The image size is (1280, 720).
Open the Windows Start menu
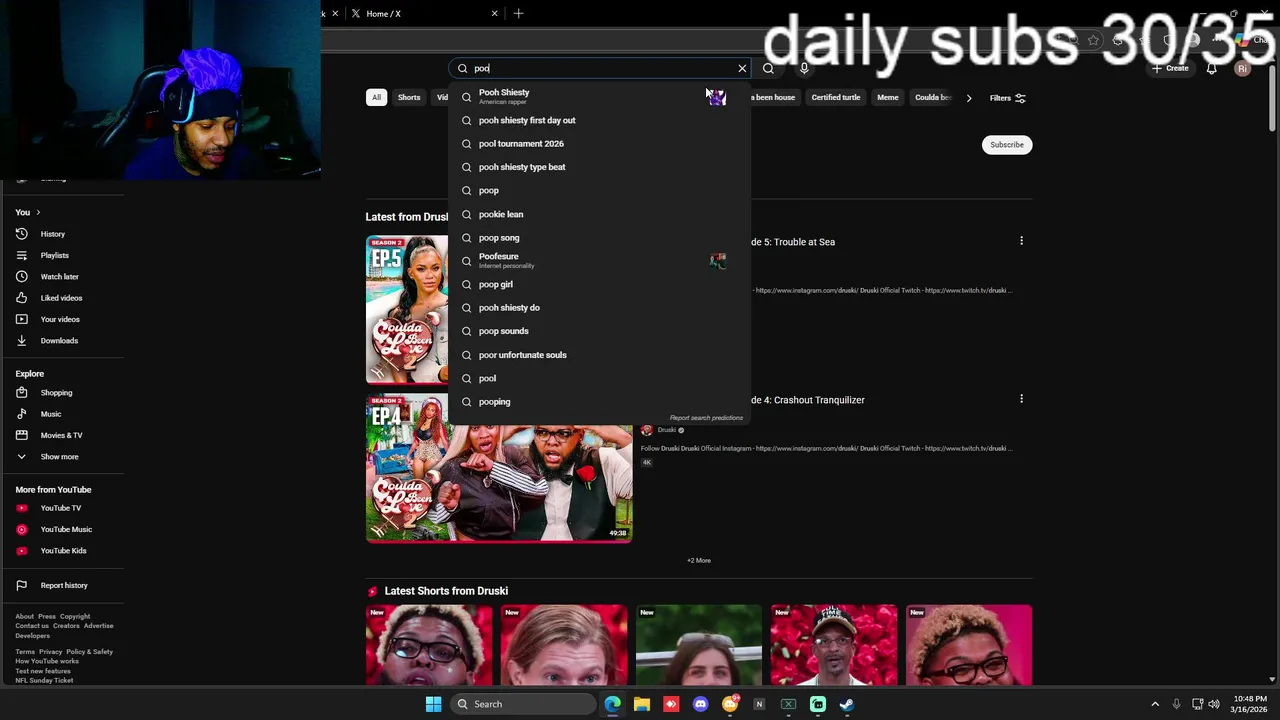coord(433,704)
